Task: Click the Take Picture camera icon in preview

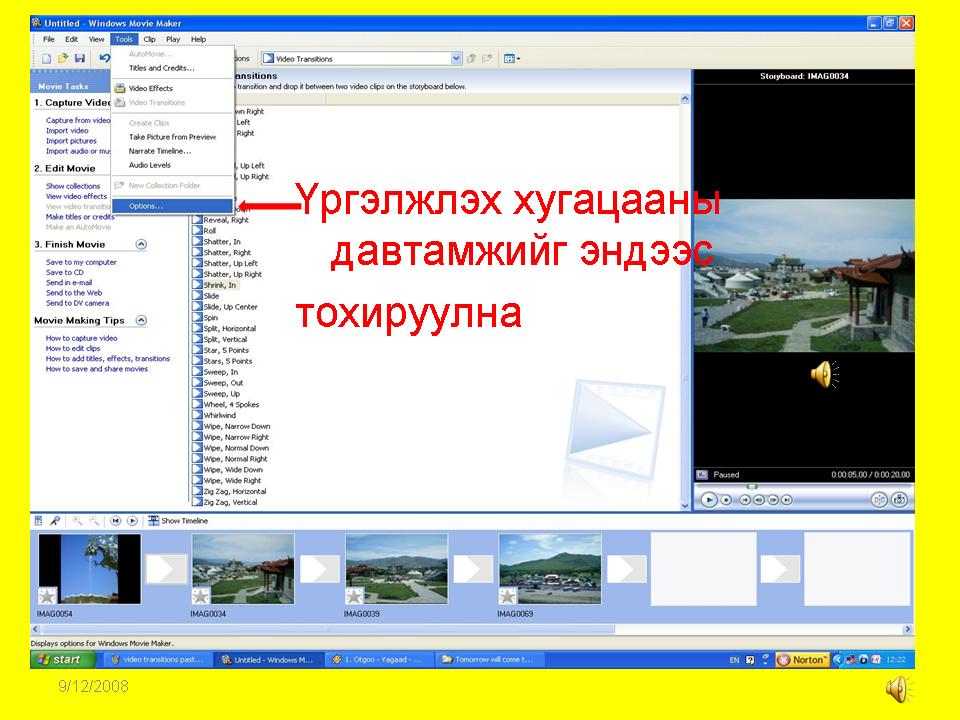Action: point(900,499)
